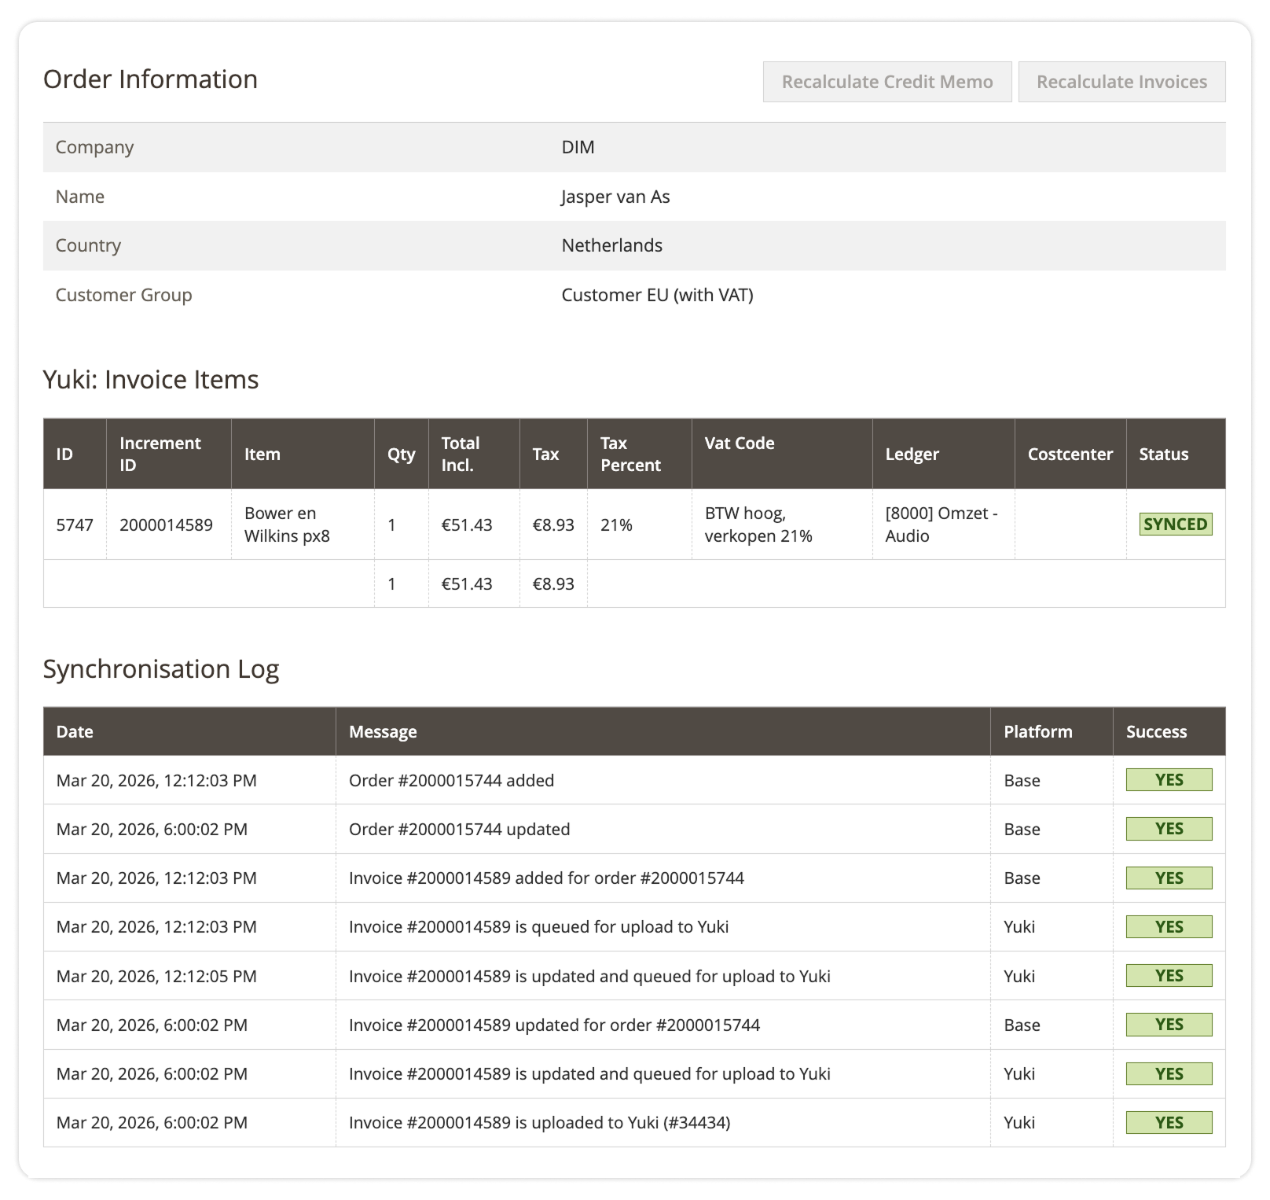The height and width of the screenshot is (1200, 1270).
Task: Select the SYNCED status badge for item 5747
Action: pyautogui.click(x=1175, y=523)
